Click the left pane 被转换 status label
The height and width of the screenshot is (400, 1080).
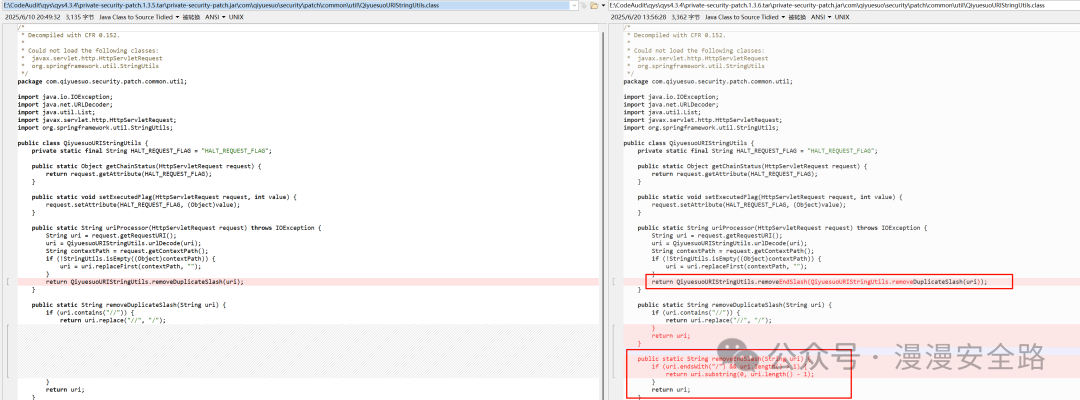pyautogui.click(x=192, y=17)
